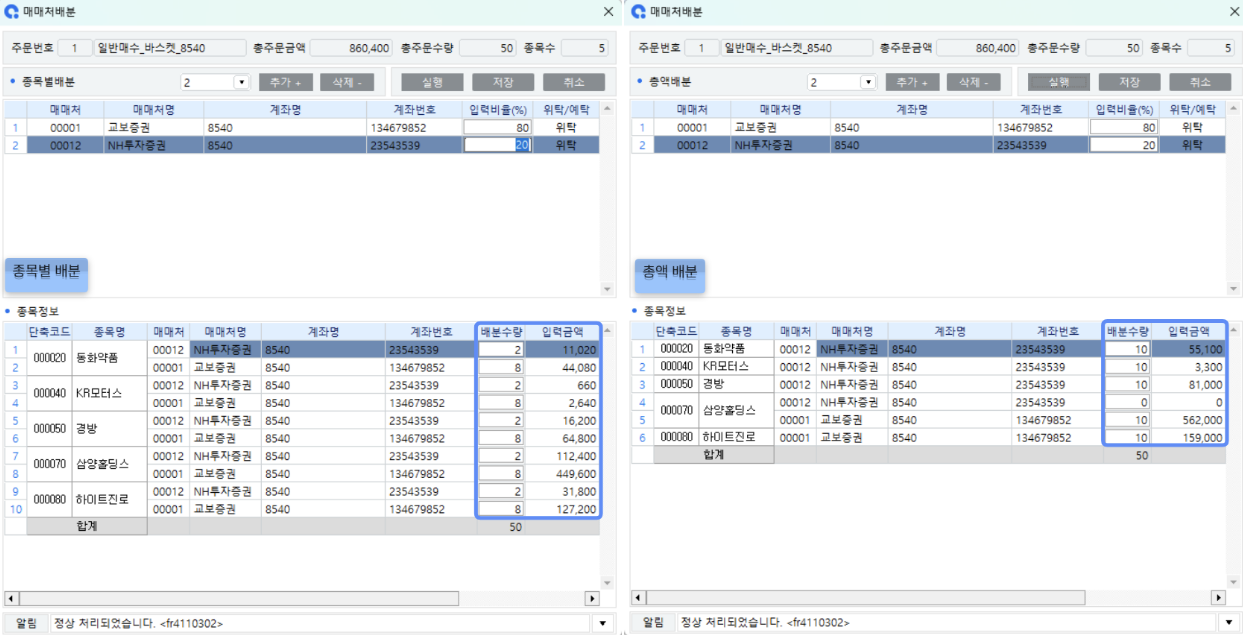Click 배분수량 column header in left 종목정보 table
The height and width of the screenshot is (635, 1243).
(501, 331)
